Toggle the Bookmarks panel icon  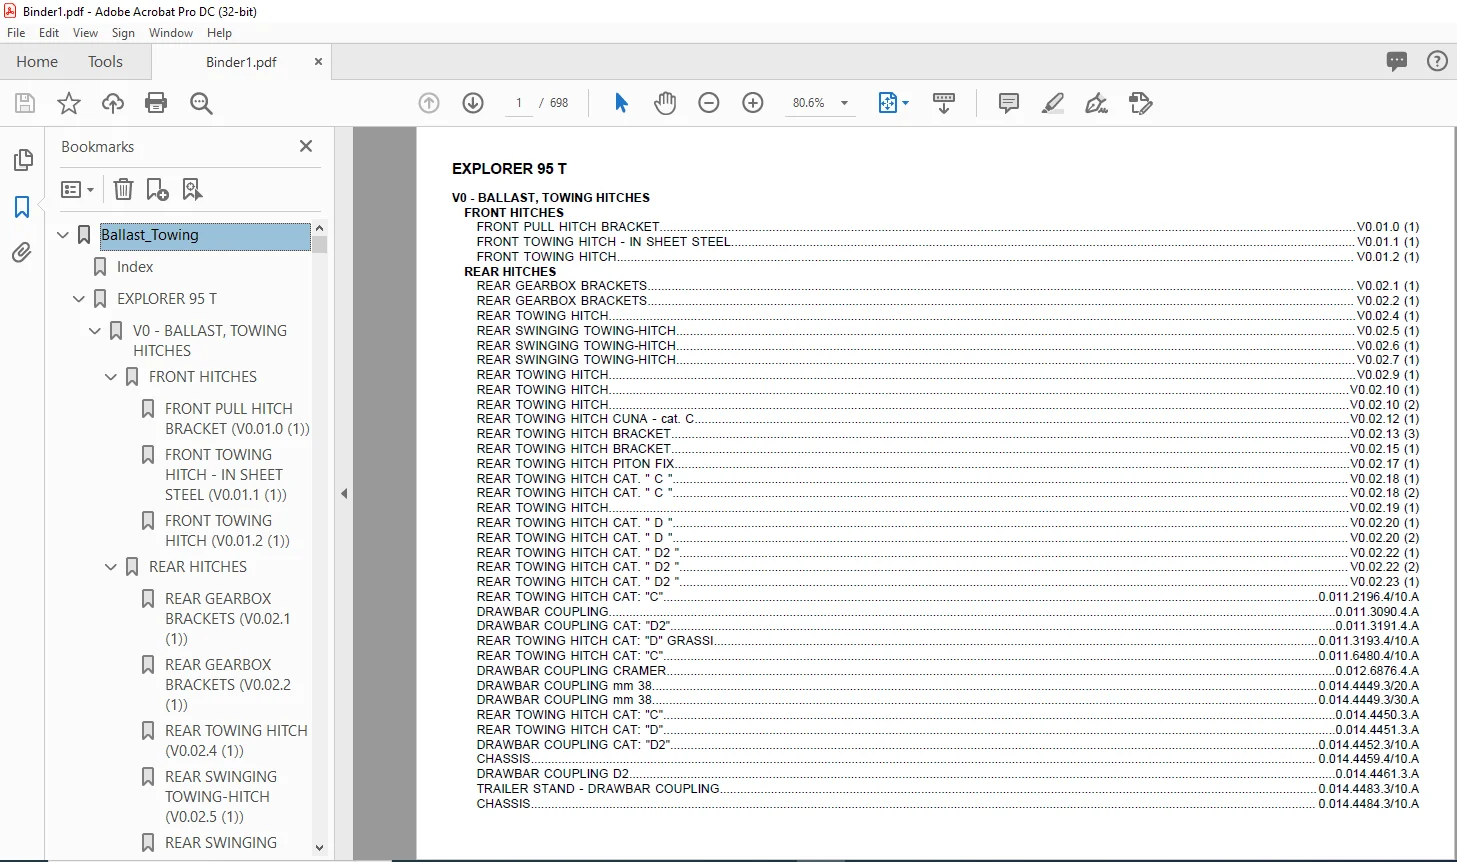click(x=22, y=207)
